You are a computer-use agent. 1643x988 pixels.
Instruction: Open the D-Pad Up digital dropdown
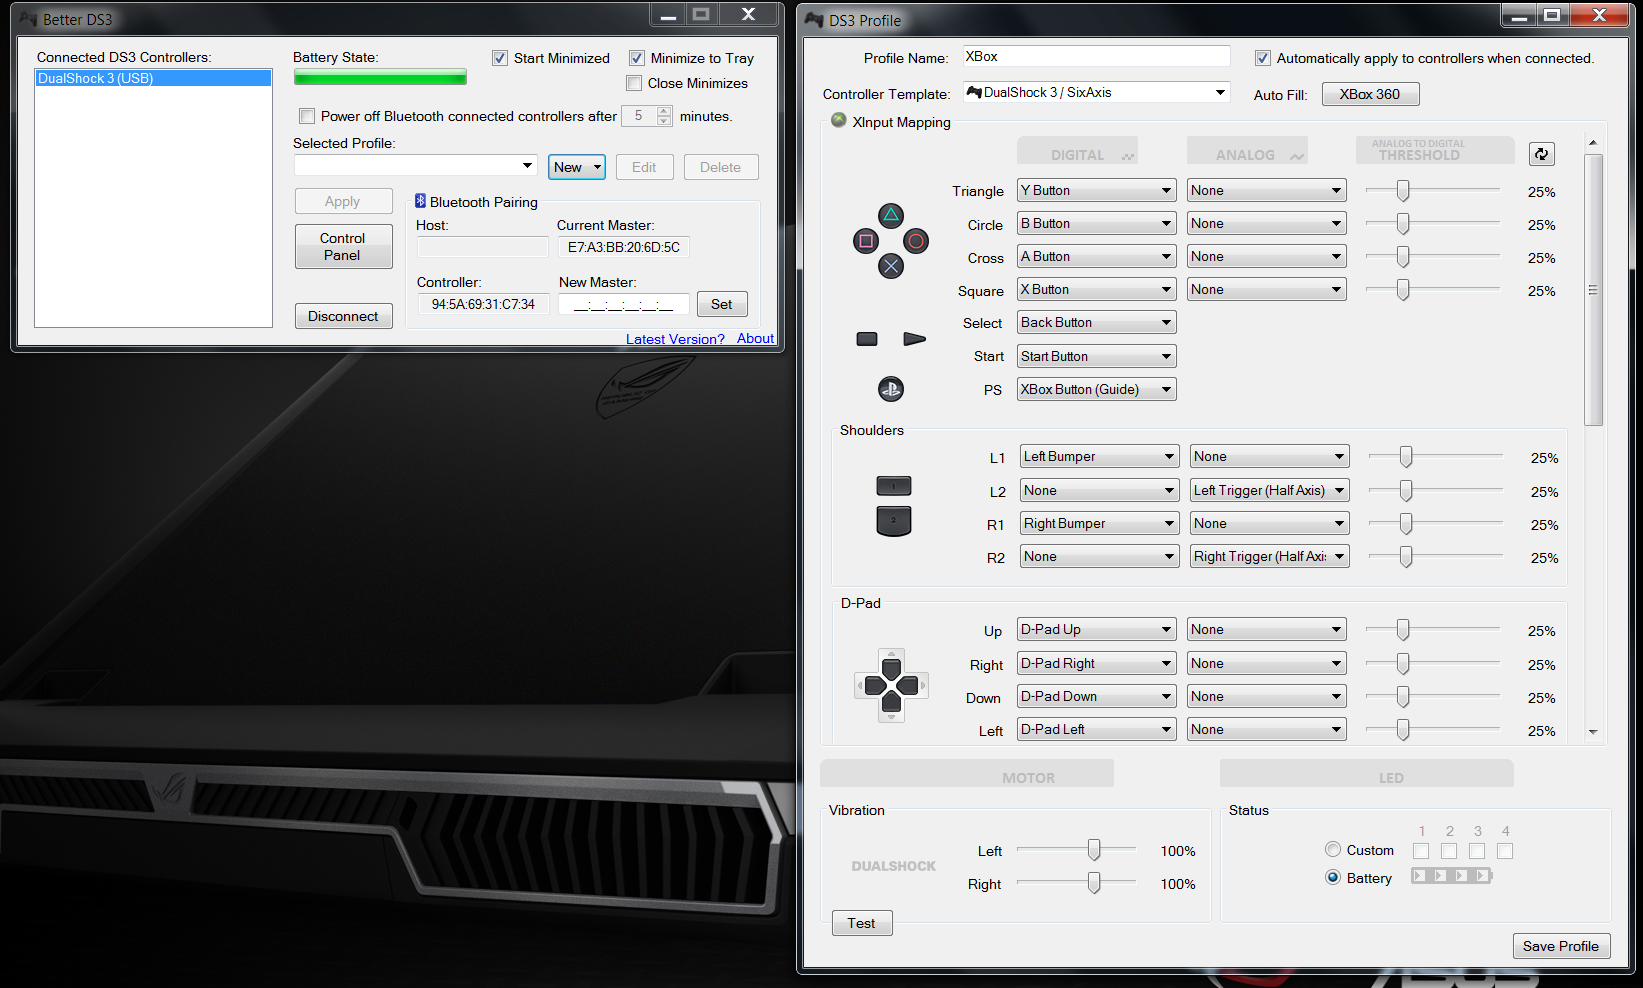pyautogui.click(x=1096, y=629)
